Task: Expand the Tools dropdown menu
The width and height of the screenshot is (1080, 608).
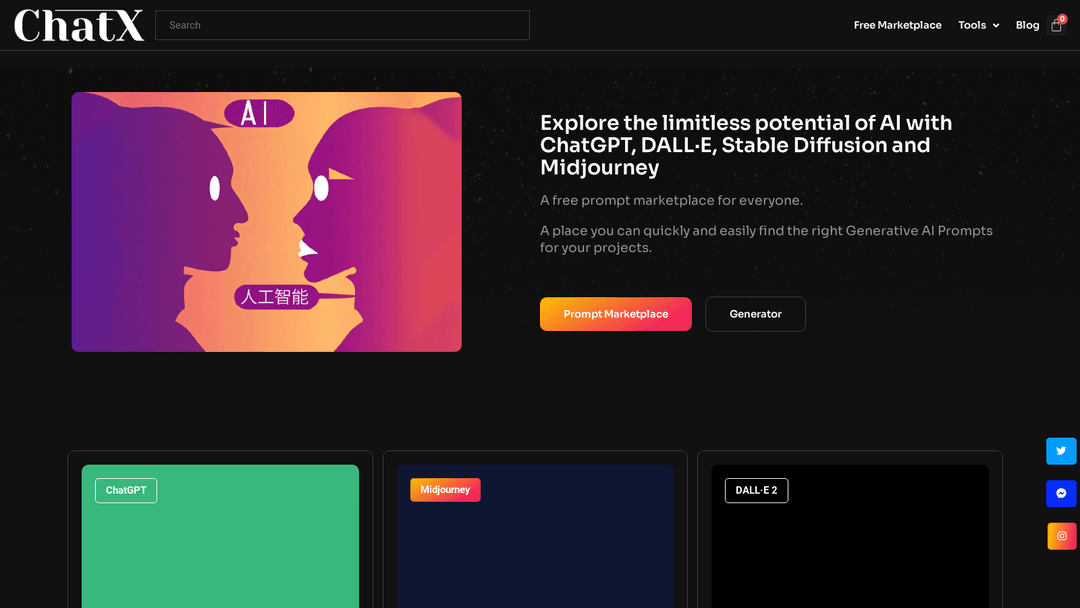Action: 979,25
